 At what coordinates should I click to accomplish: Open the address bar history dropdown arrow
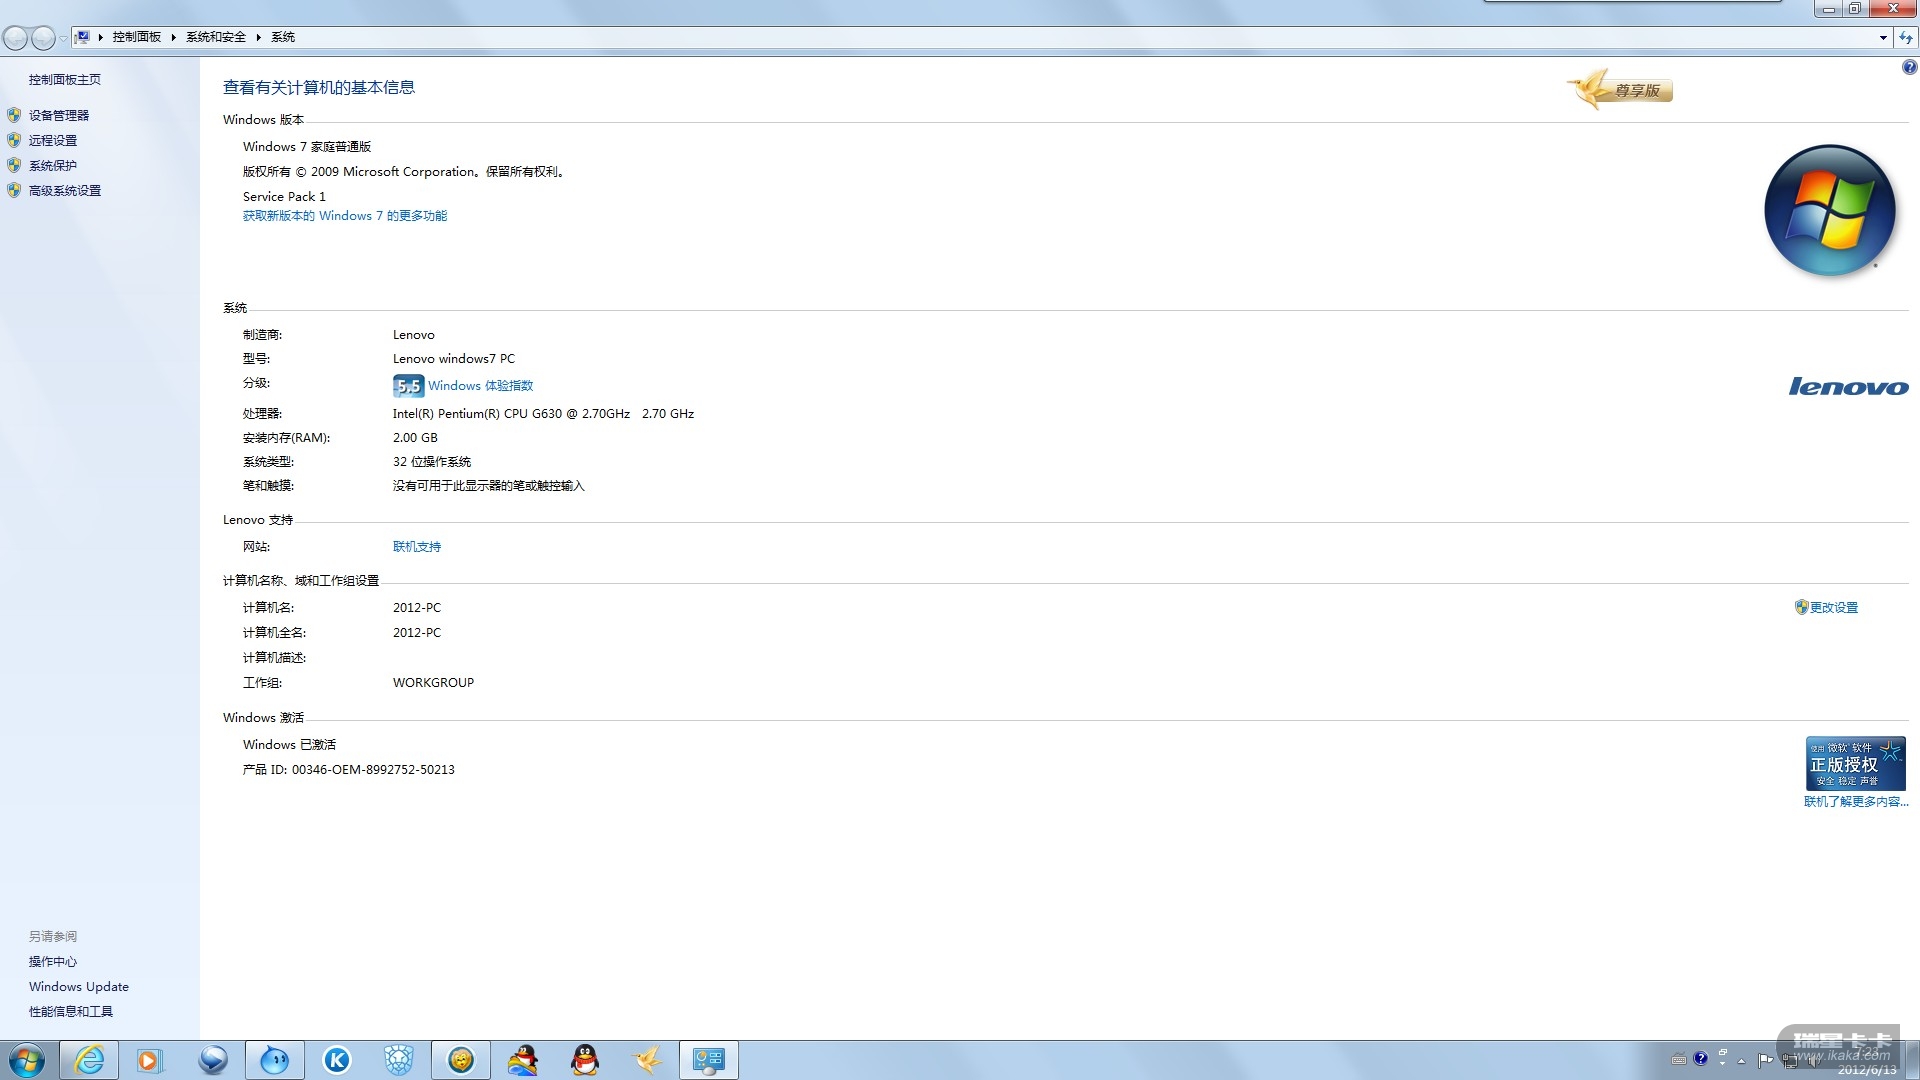click(x=1883, y=37)
